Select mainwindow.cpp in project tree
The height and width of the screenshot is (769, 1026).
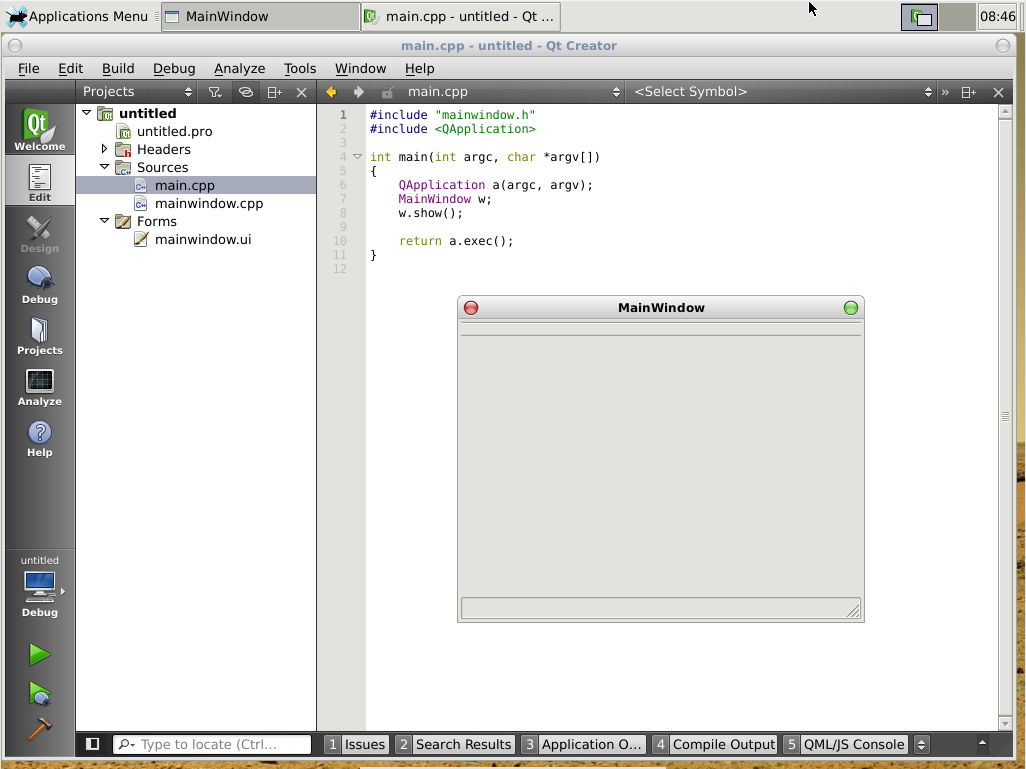[209, 204]
